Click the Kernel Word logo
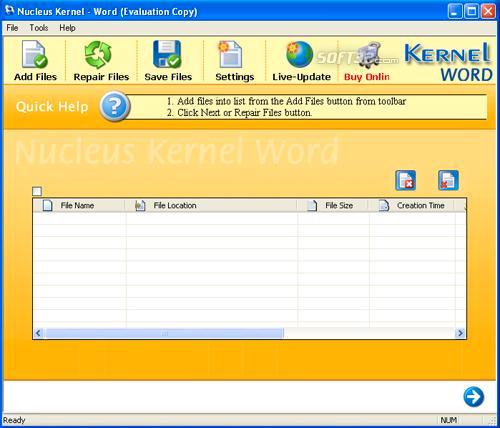 coord(448,62)
